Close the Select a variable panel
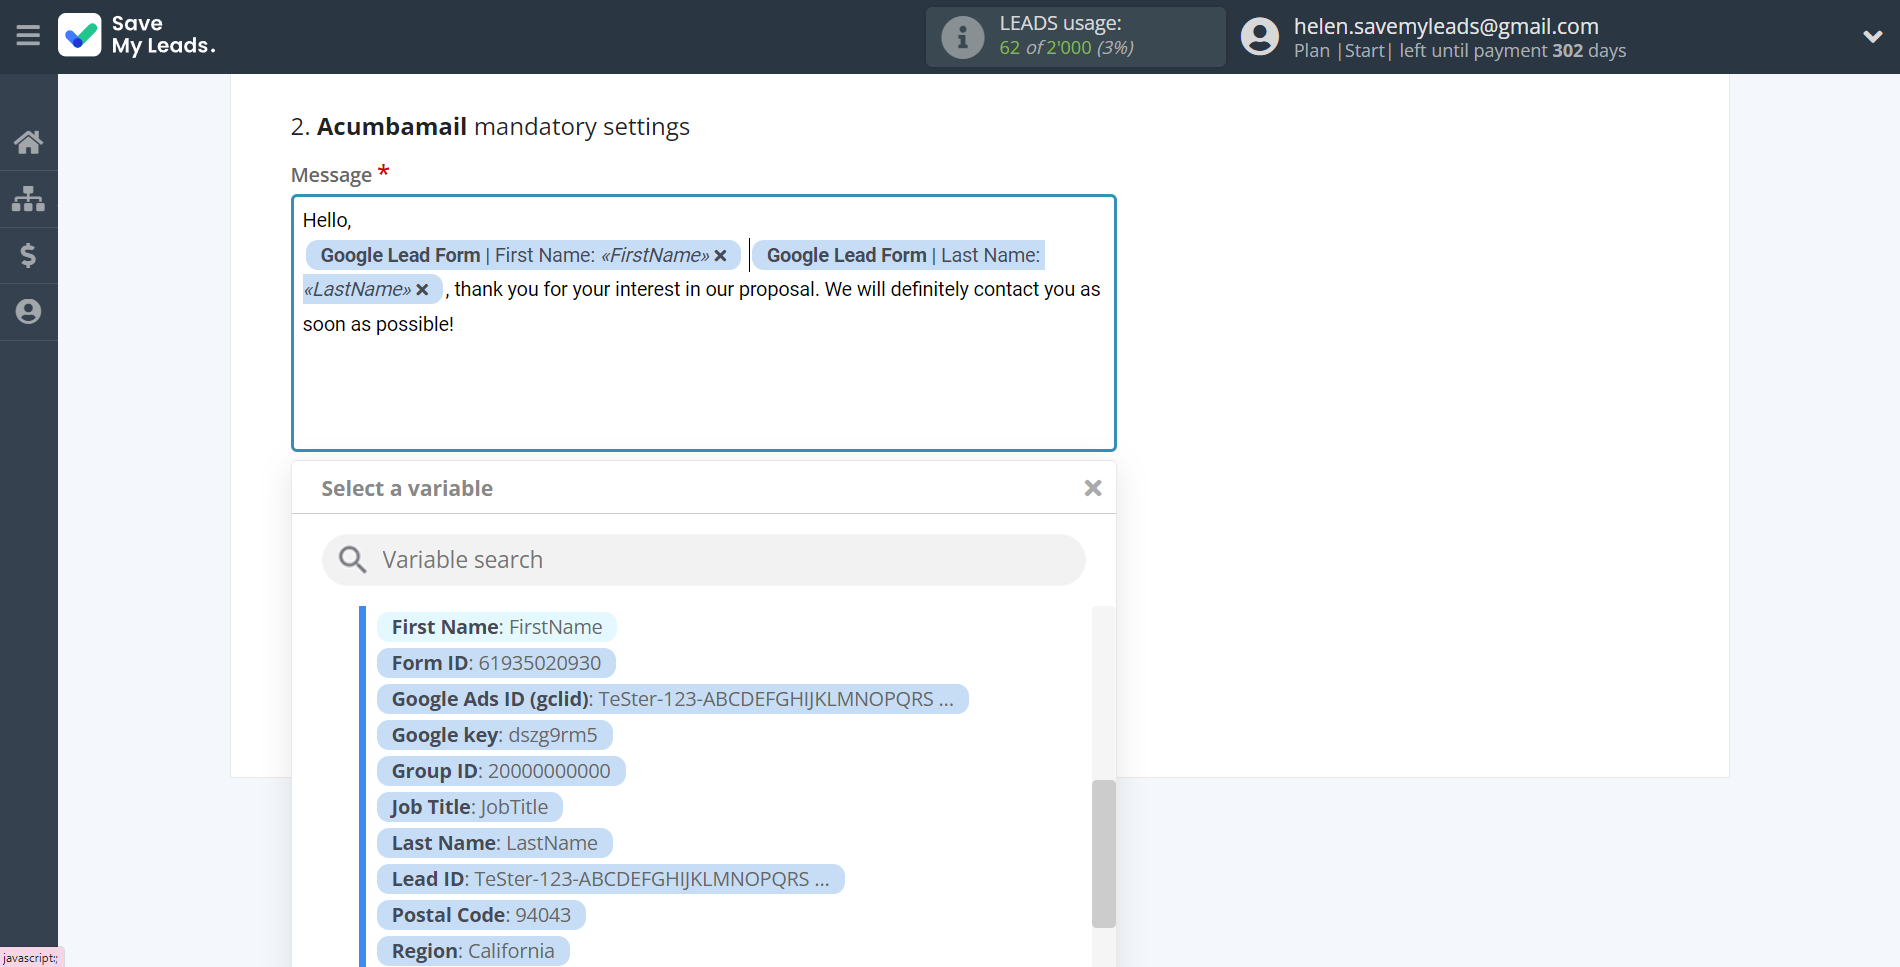 [1093, 488]
